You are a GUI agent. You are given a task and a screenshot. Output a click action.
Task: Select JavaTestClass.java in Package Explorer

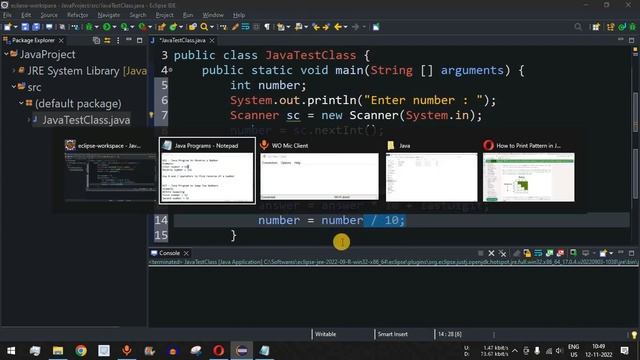86,120
